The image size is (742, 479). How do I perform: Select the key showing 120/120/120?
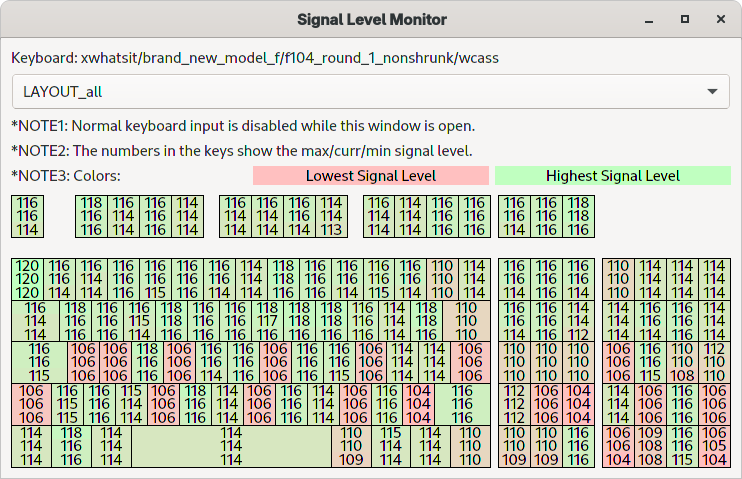[x=27, y=279]
